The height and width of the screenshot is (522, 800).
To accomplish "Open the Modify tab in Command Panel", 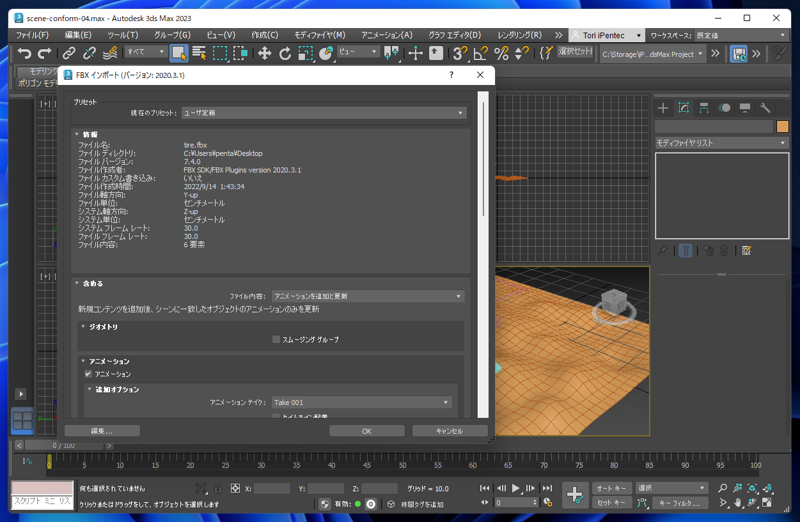I will [x=683, y=108].
